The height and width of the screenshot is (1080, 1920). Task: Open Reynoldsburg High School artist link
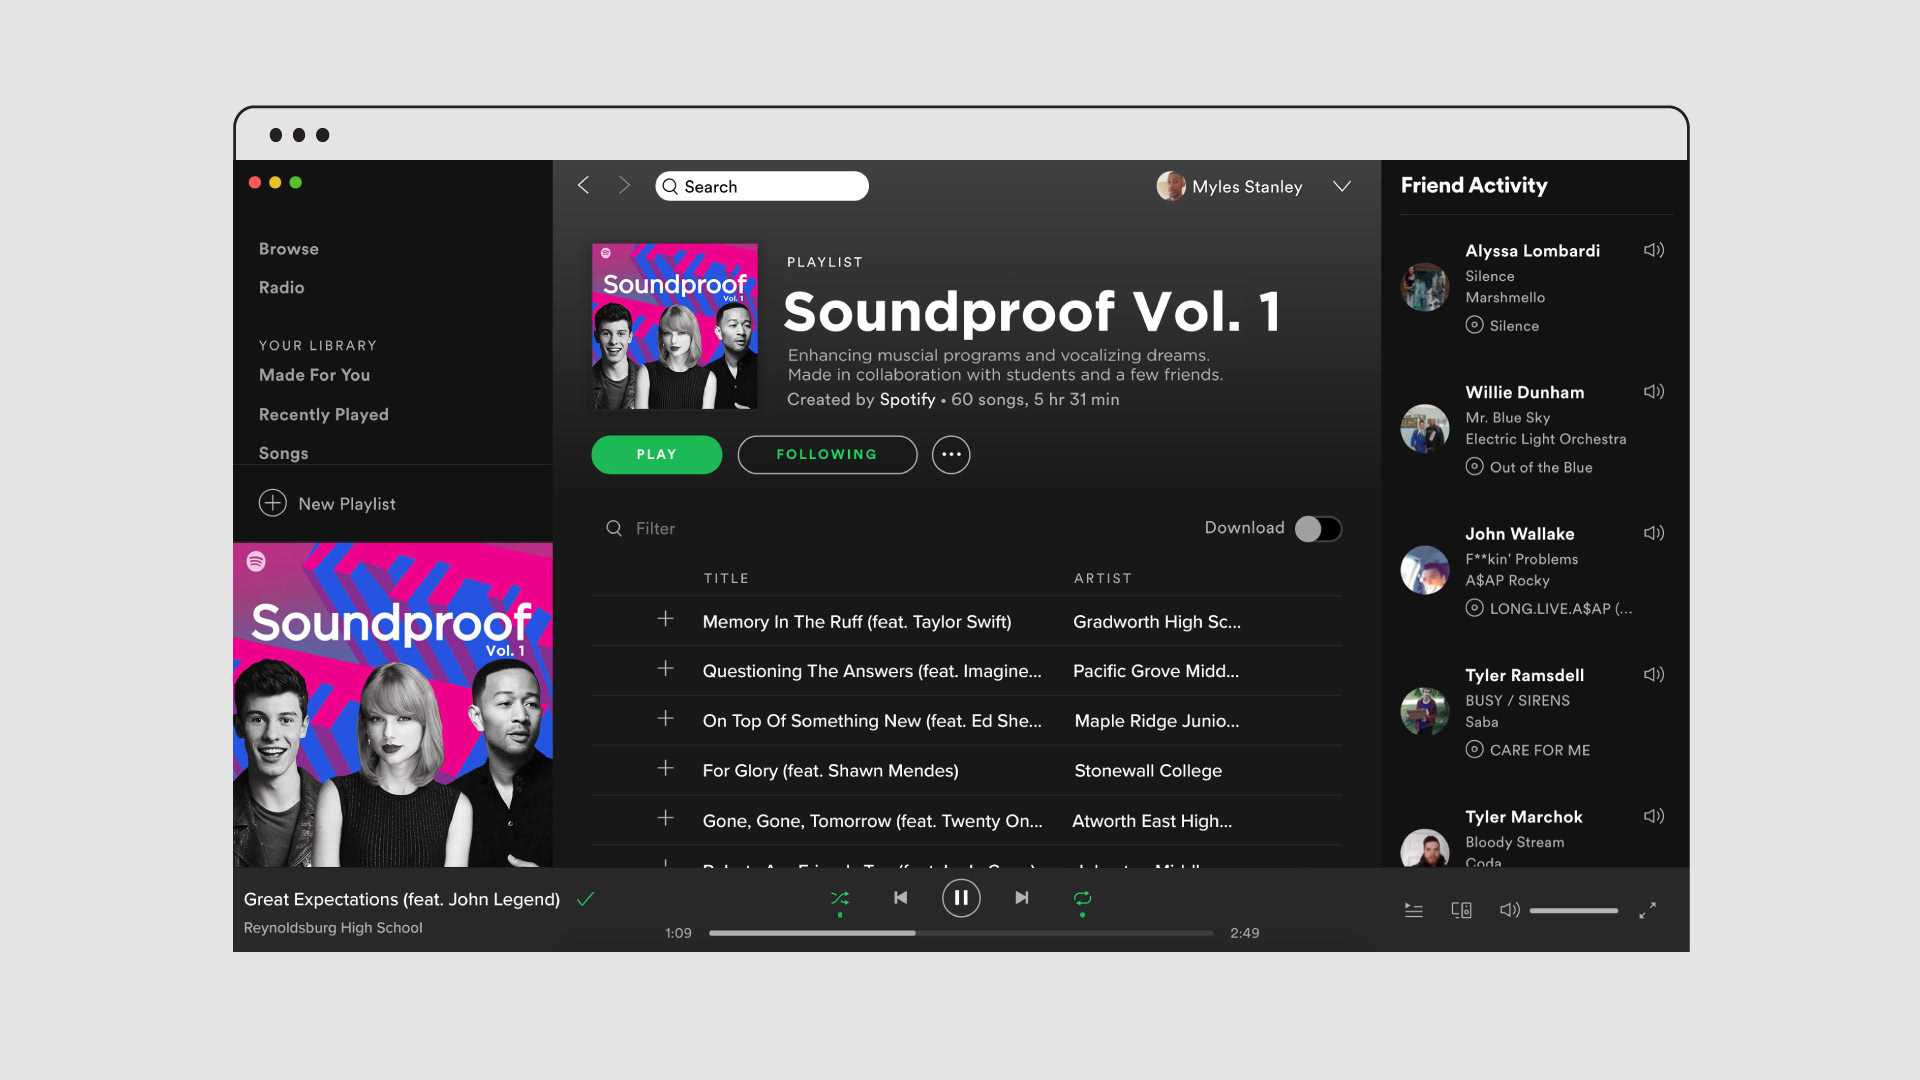[x=333, y=928]
